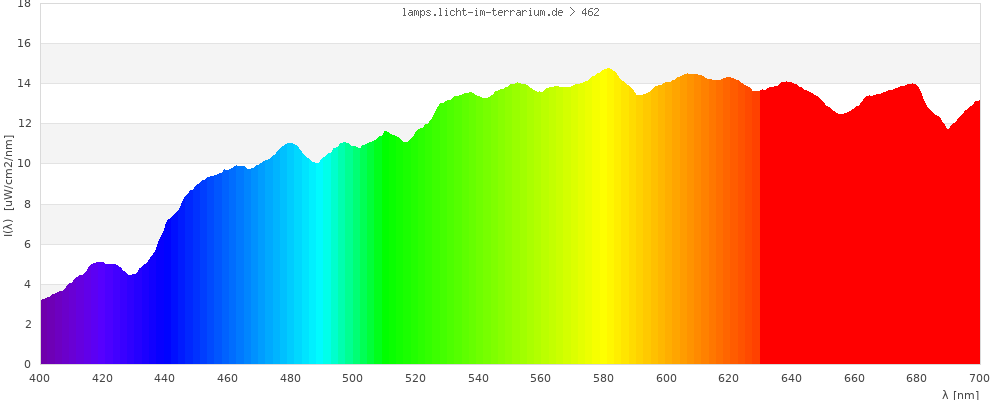Click the λ [nm] axis title
The image size is (1000, 400).
click(960, 395)
